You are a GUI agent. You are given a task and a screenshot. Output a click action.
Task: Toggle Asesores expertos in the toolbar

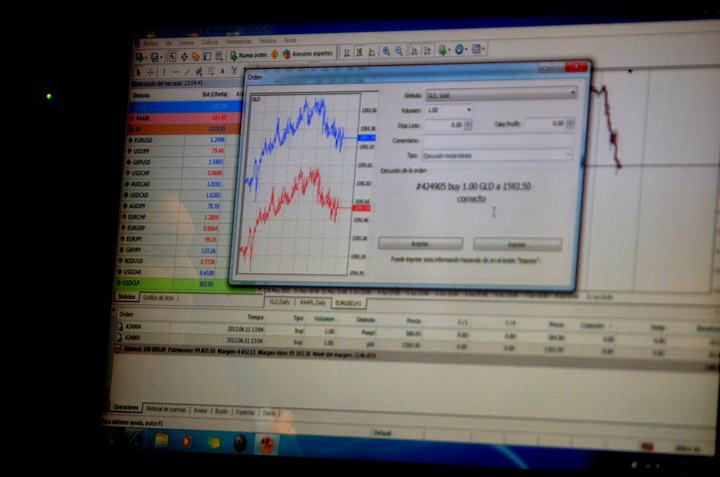(x=309, y=53)
